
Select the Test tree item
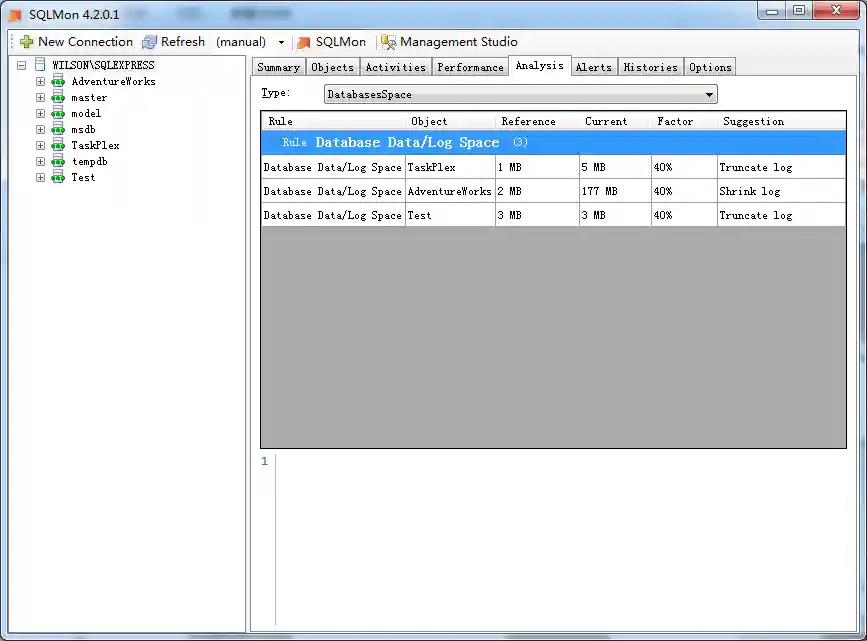pos(84,177)
